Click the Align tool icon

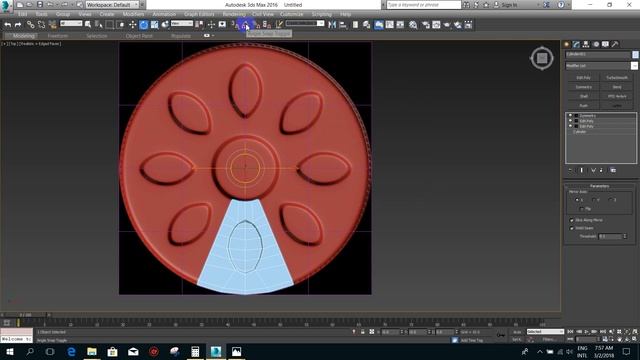coord(343,25)
